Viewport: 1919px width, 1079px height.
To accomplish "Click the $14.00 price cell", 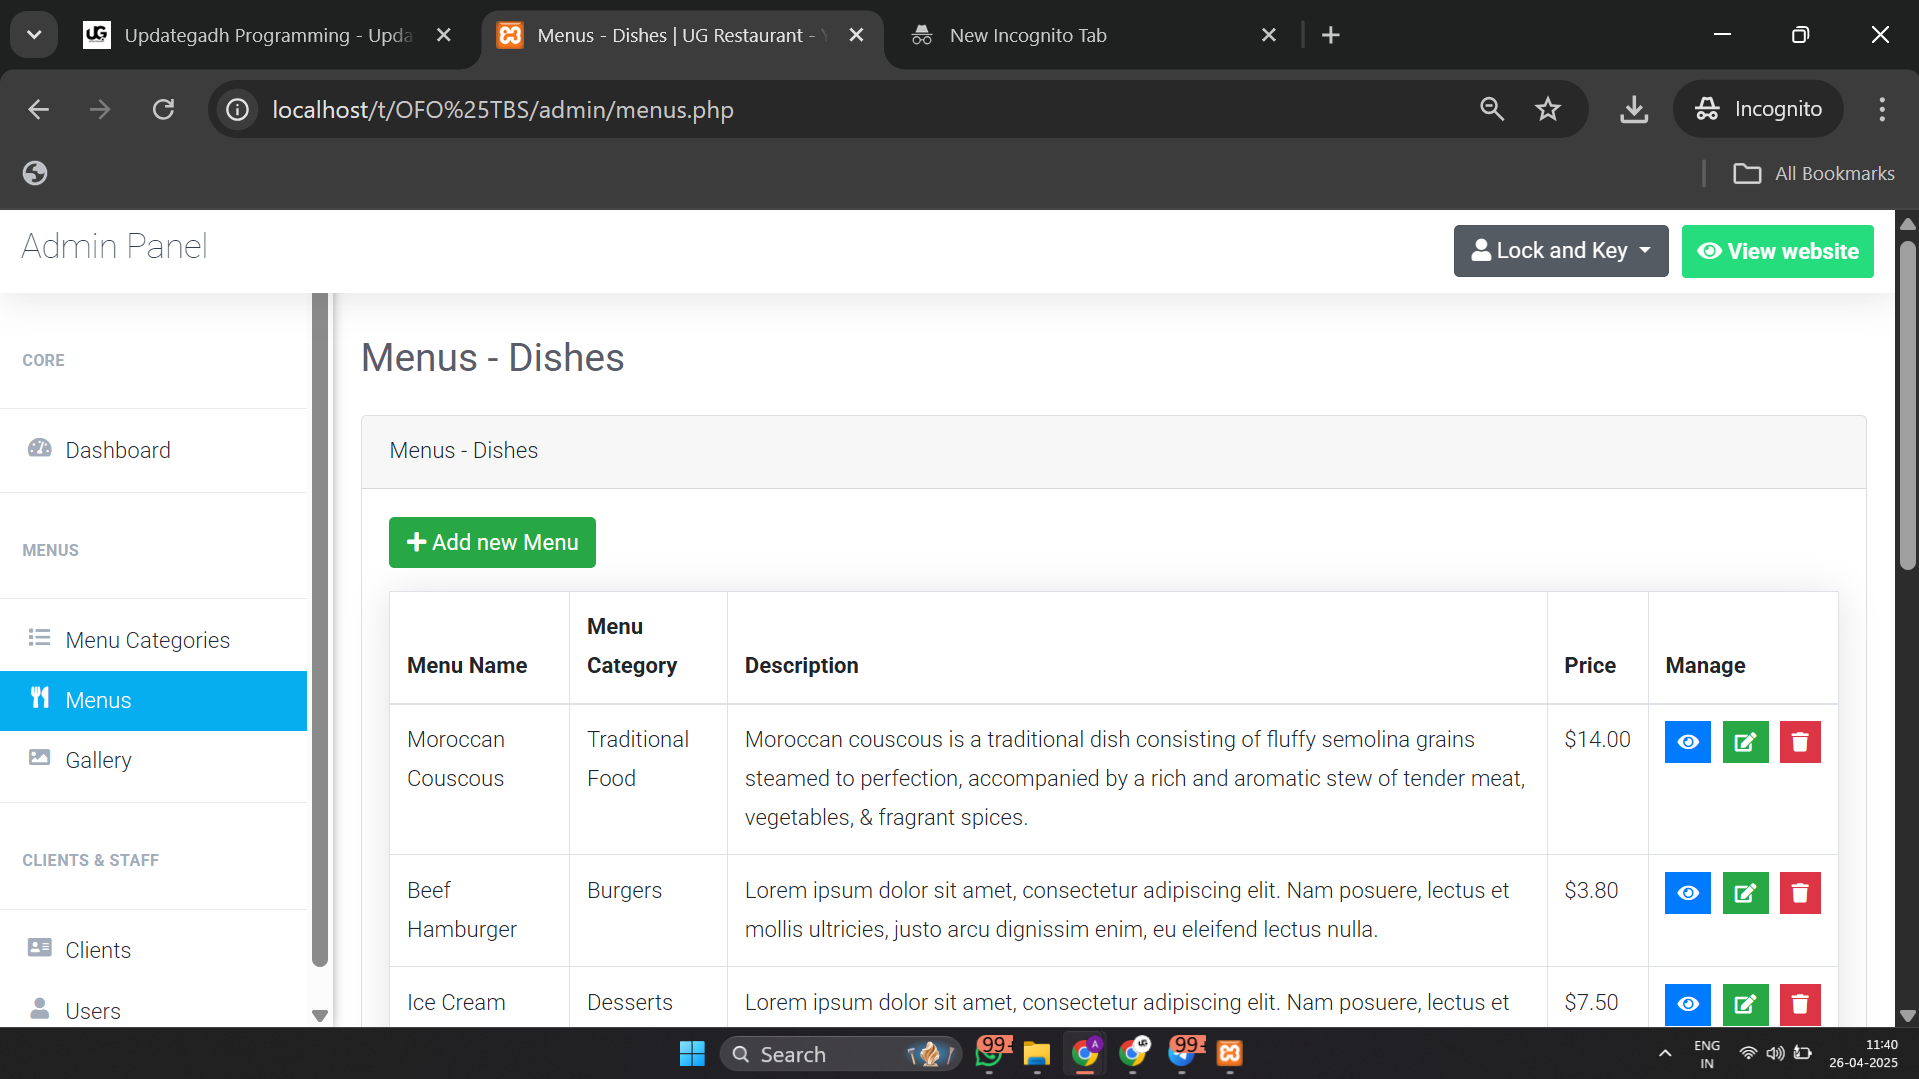I will pyautogui.click(x=1597, y=779).
